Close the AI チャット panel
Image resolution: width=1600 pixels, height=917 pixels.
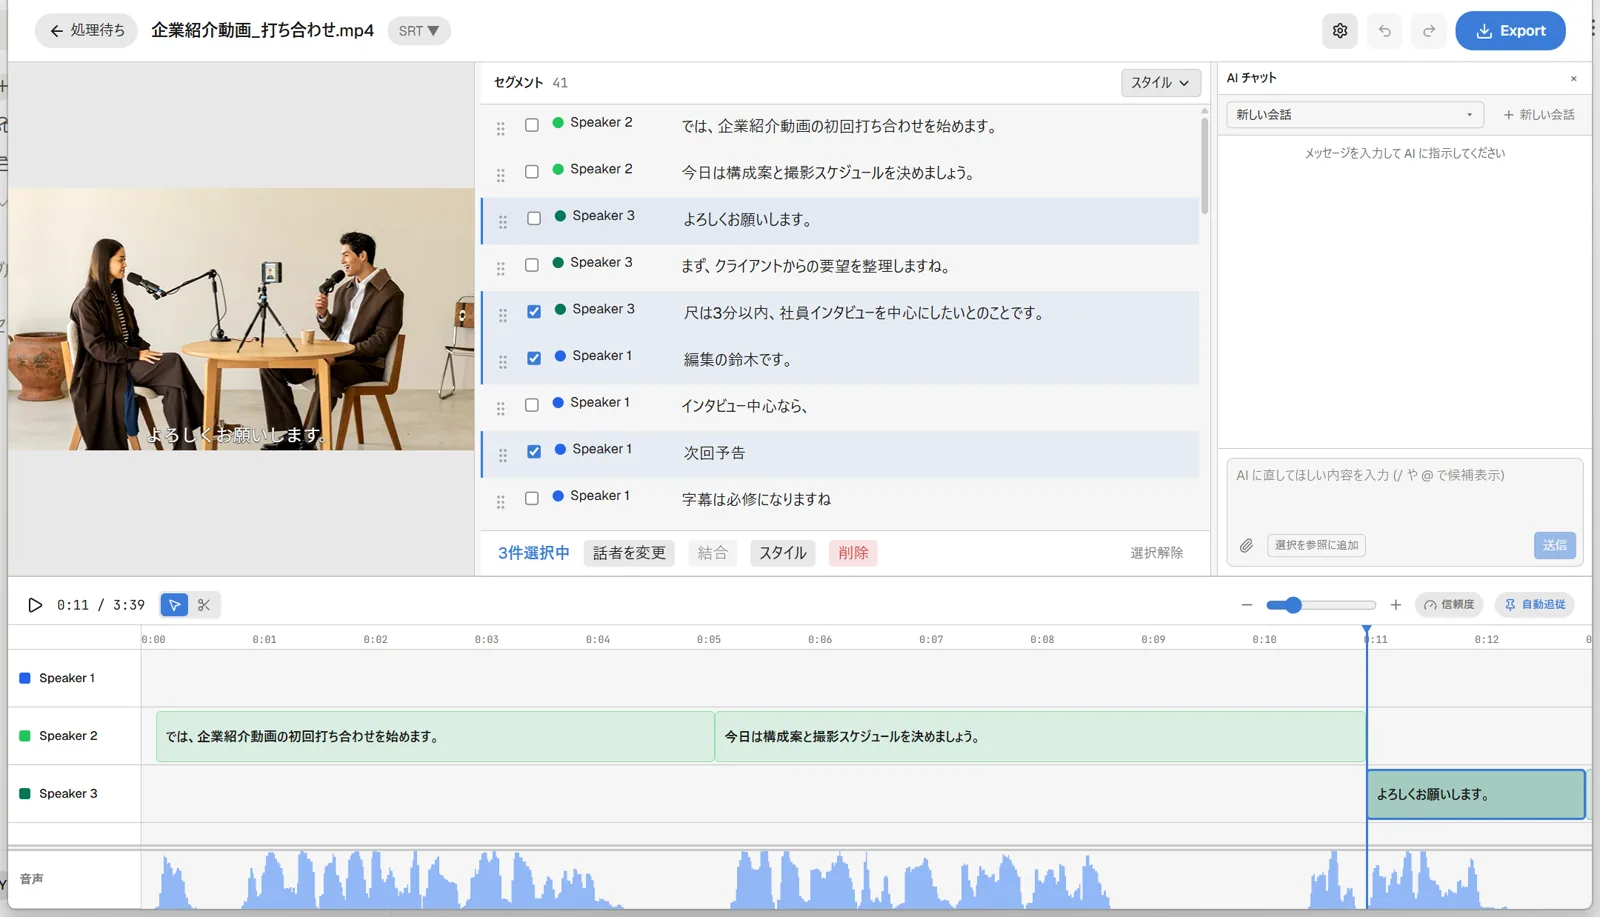click(x=1573, y=78)
